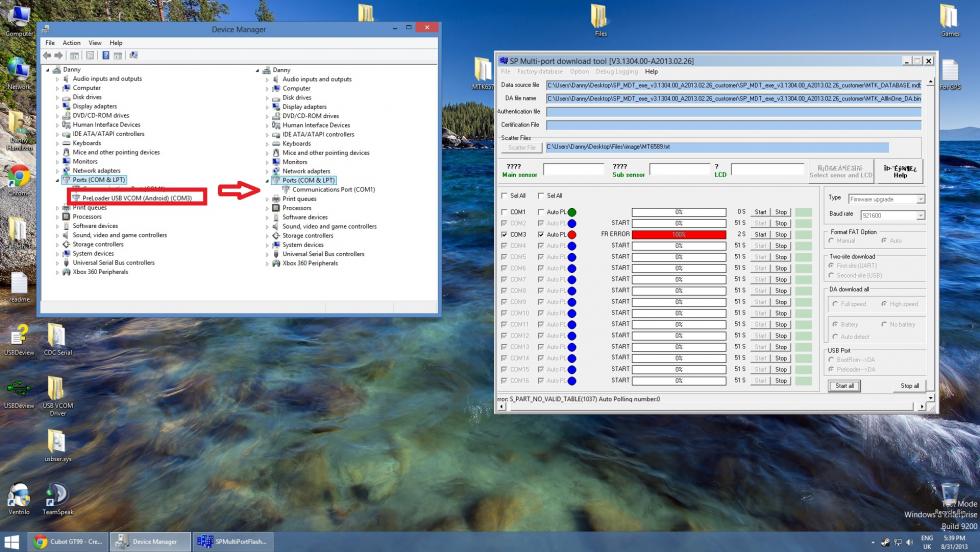Open the USB VCOM Driver folder

(x=57, y=396)
